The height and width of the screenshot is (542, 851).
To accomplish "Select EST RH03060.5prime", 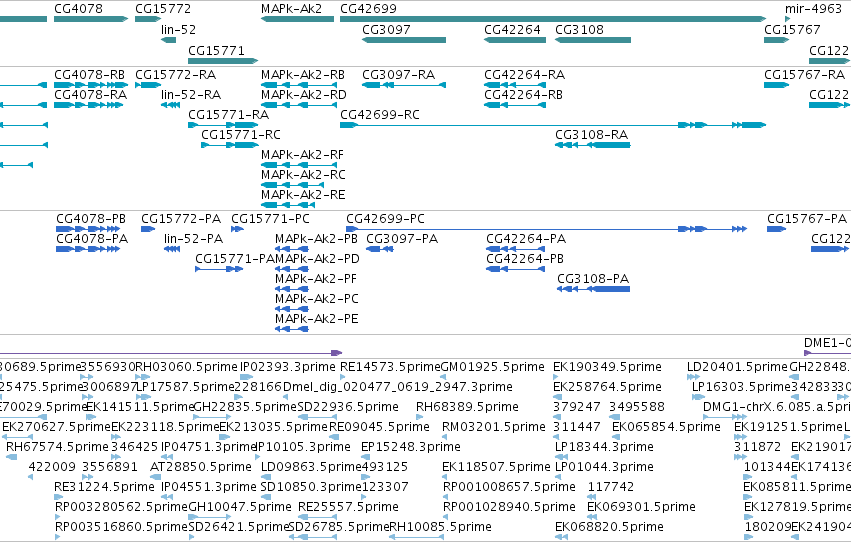I will 186,367.
